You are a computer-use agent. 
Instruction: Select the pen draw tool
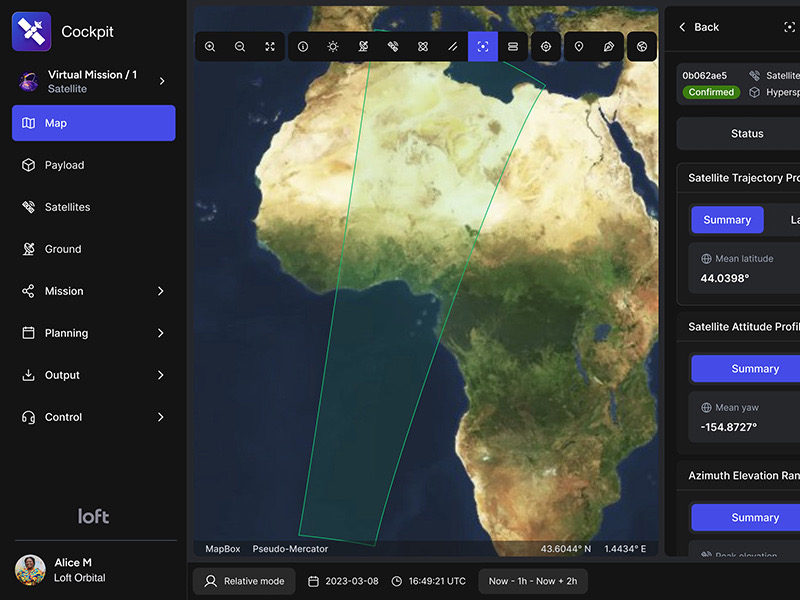(x=608, y=47)
